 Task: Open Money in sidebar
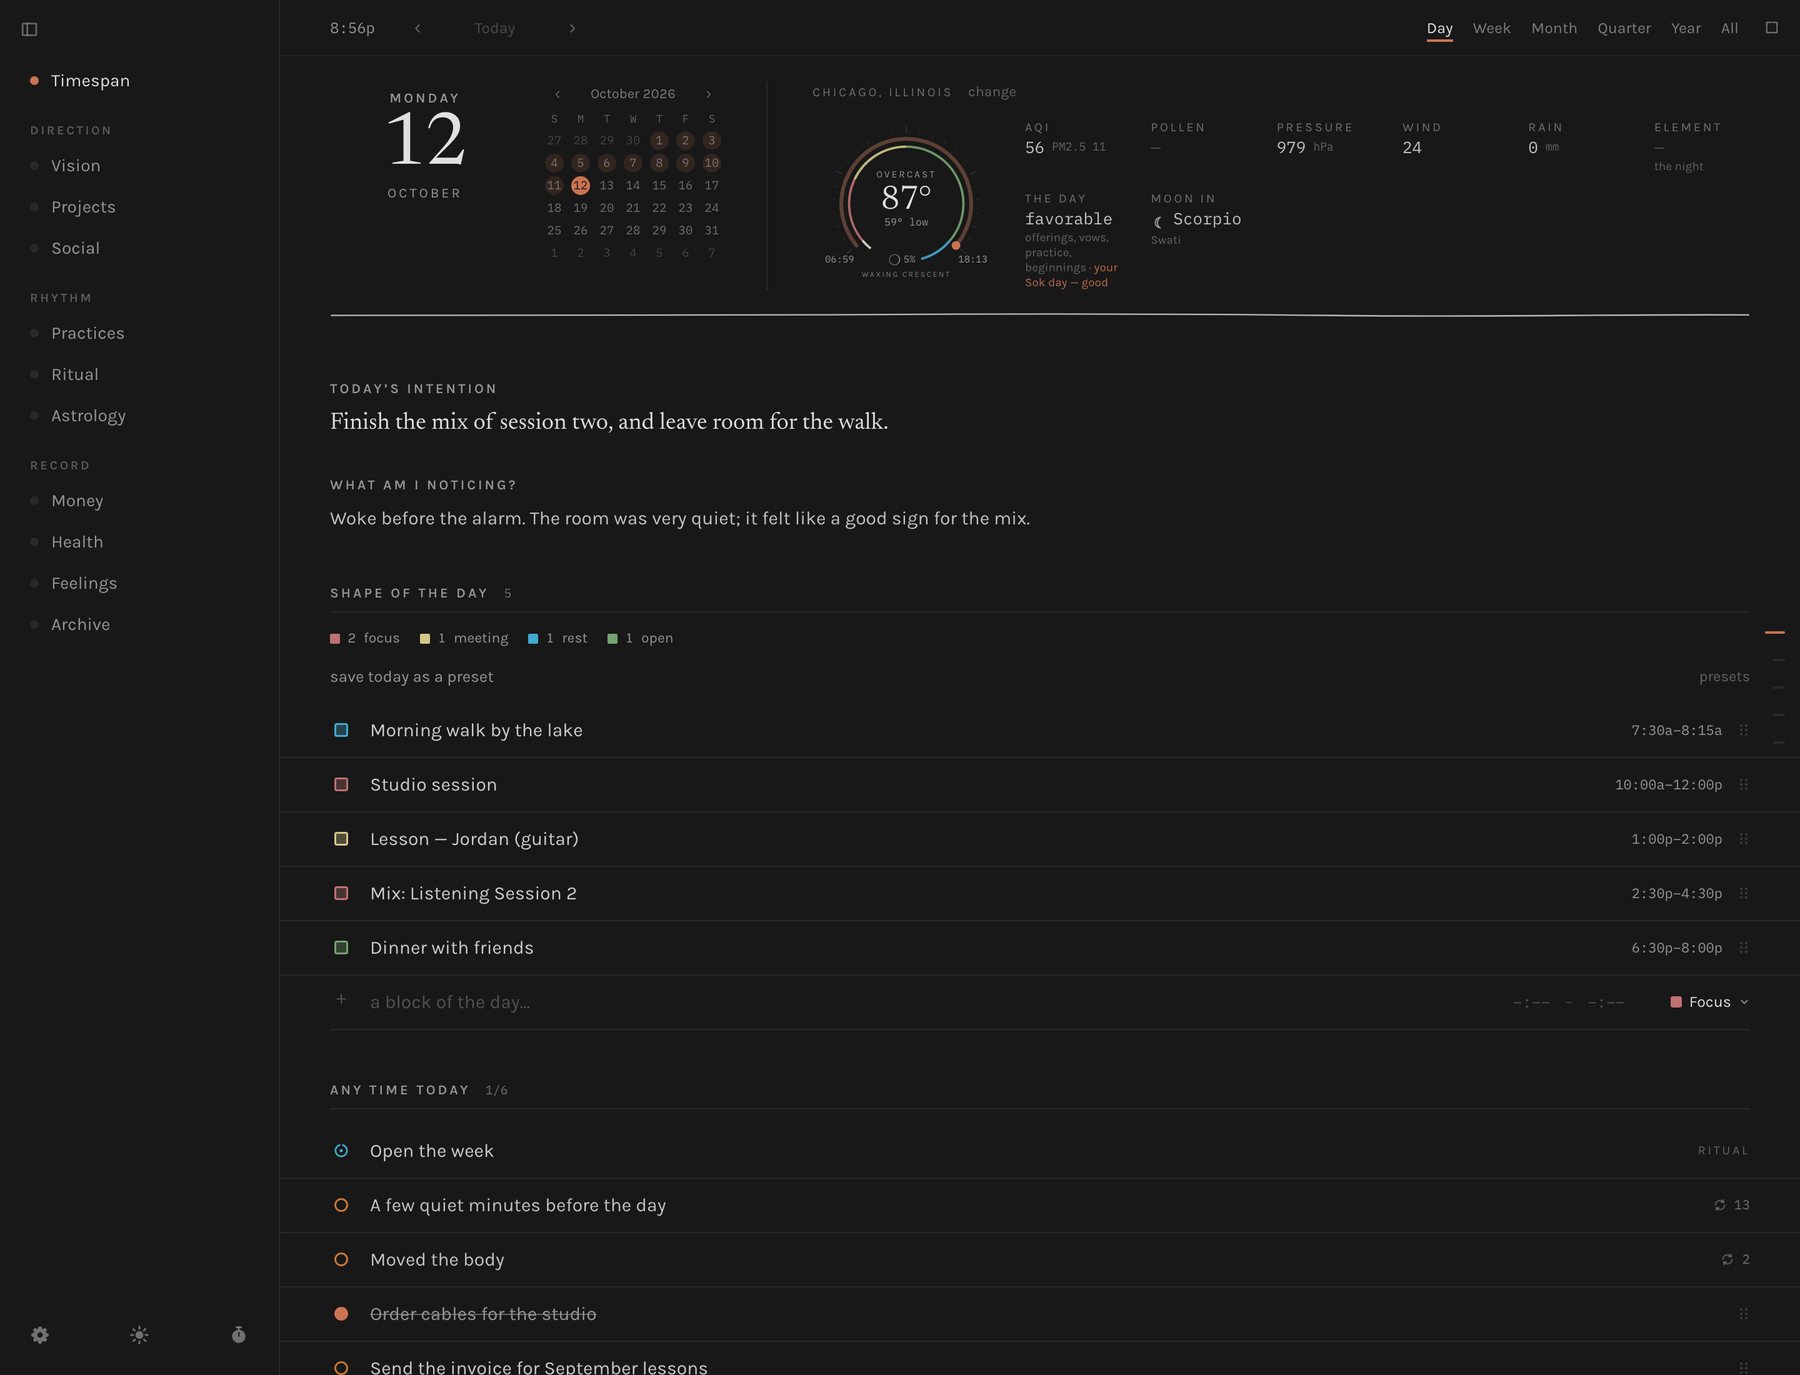coord(77,501)
